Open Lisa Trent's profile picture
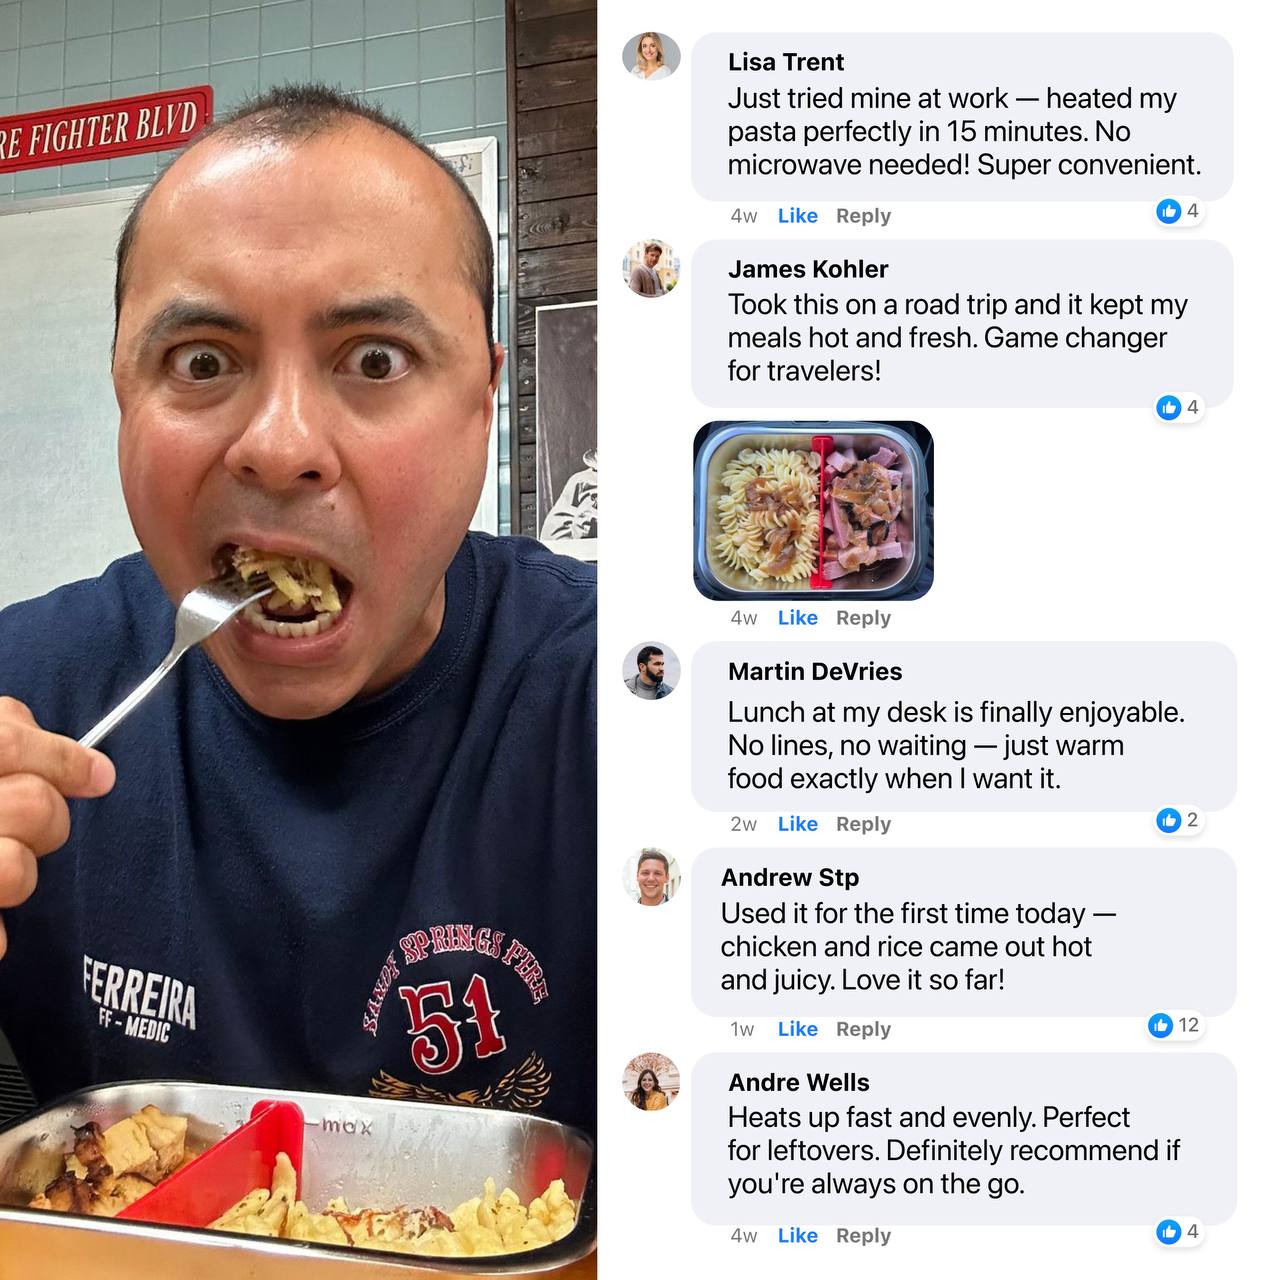Screen dimensions: 1280x1280 click(651, 56)
